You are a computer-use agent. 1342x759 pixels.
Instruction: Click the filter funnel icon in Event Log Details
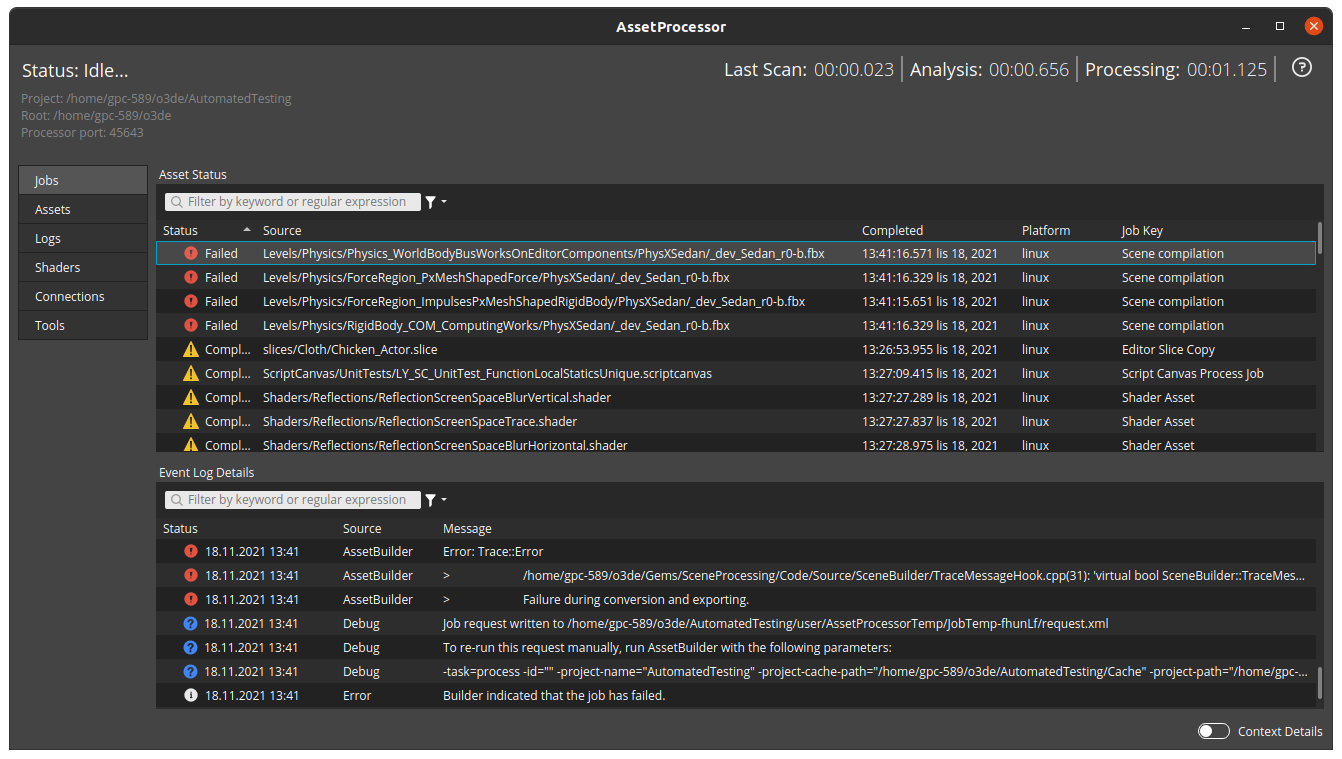click(430, 499)
